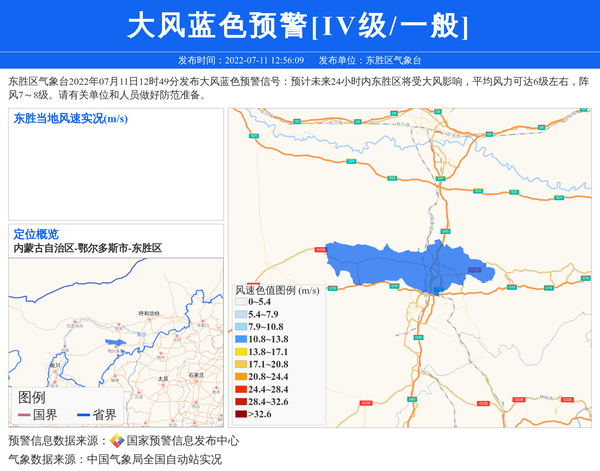The image size is (600, 471).
Task: Select the 24.4~28.4 red legend swatch
Action: point(240,389)
